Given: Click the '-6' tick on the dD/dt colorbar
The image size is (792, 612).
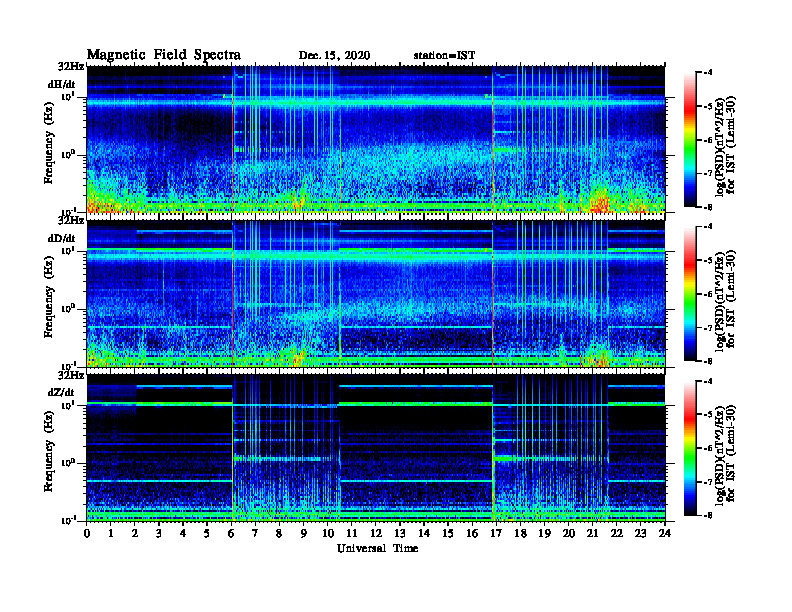Looking at the screenshot, I should (x=709, y=294).
